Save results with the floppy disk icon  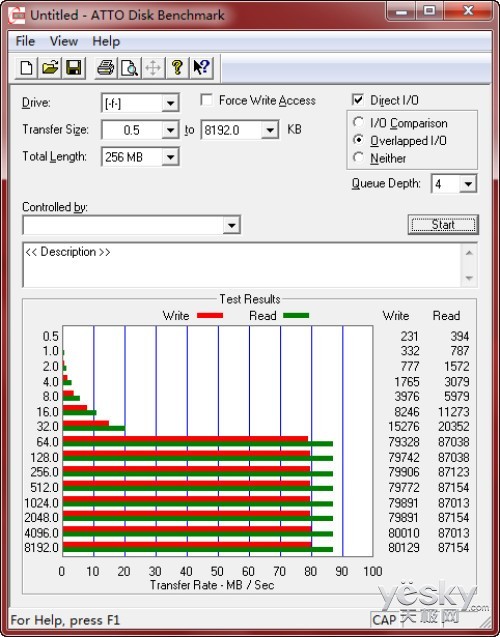coord(74,67)
